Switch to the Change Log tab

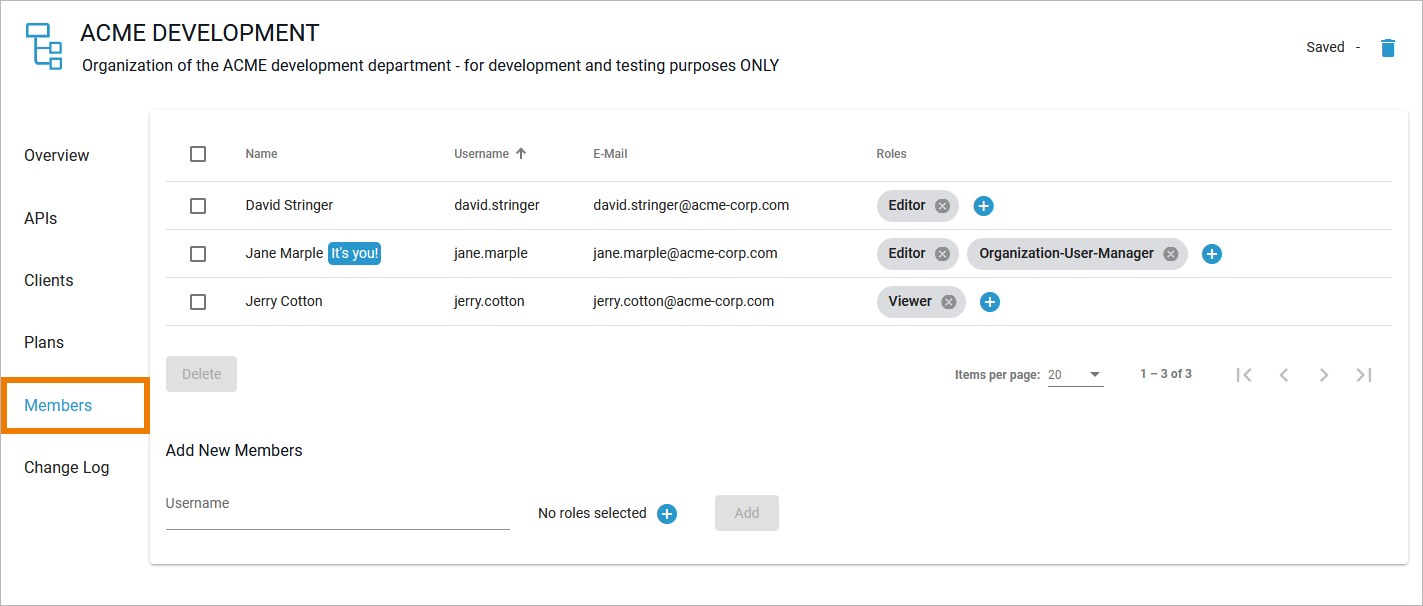coord(67,468)
